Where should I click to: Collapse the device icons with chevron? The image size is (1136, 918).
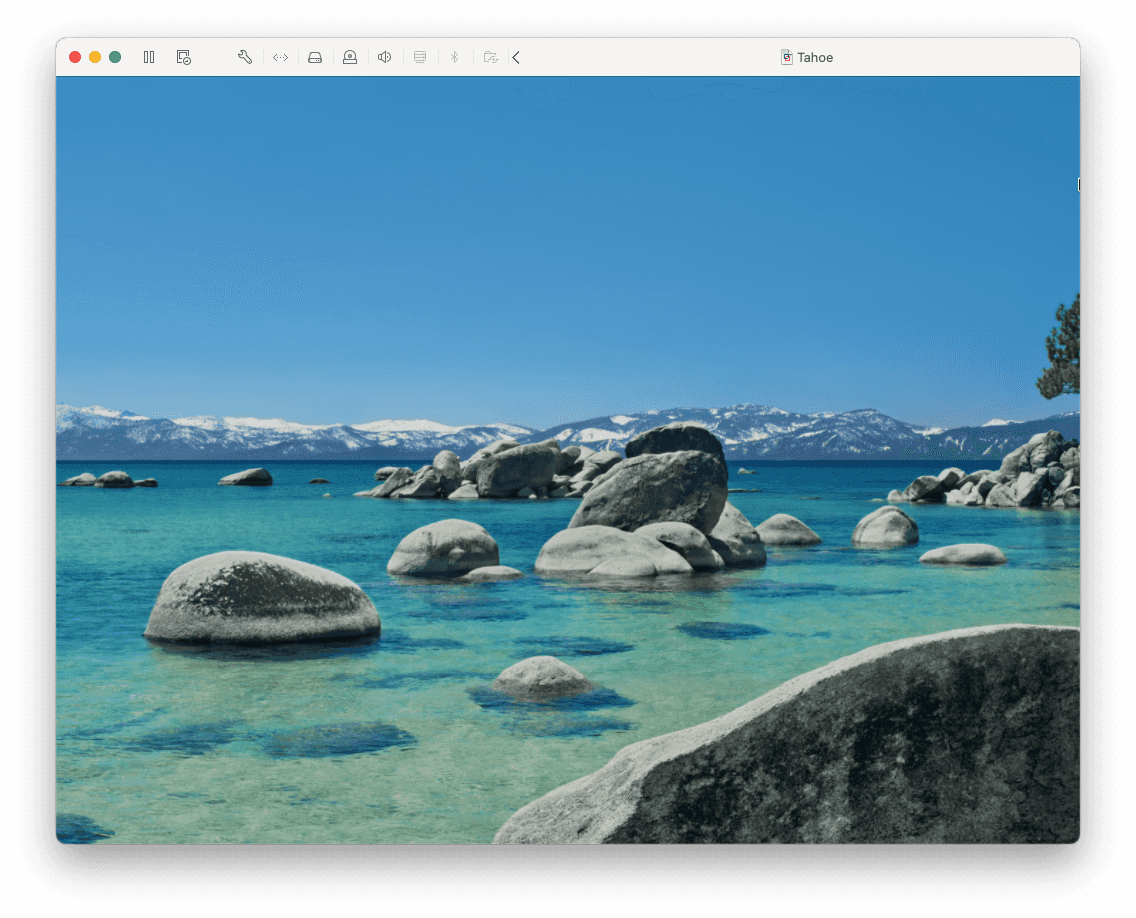[516, 57]
